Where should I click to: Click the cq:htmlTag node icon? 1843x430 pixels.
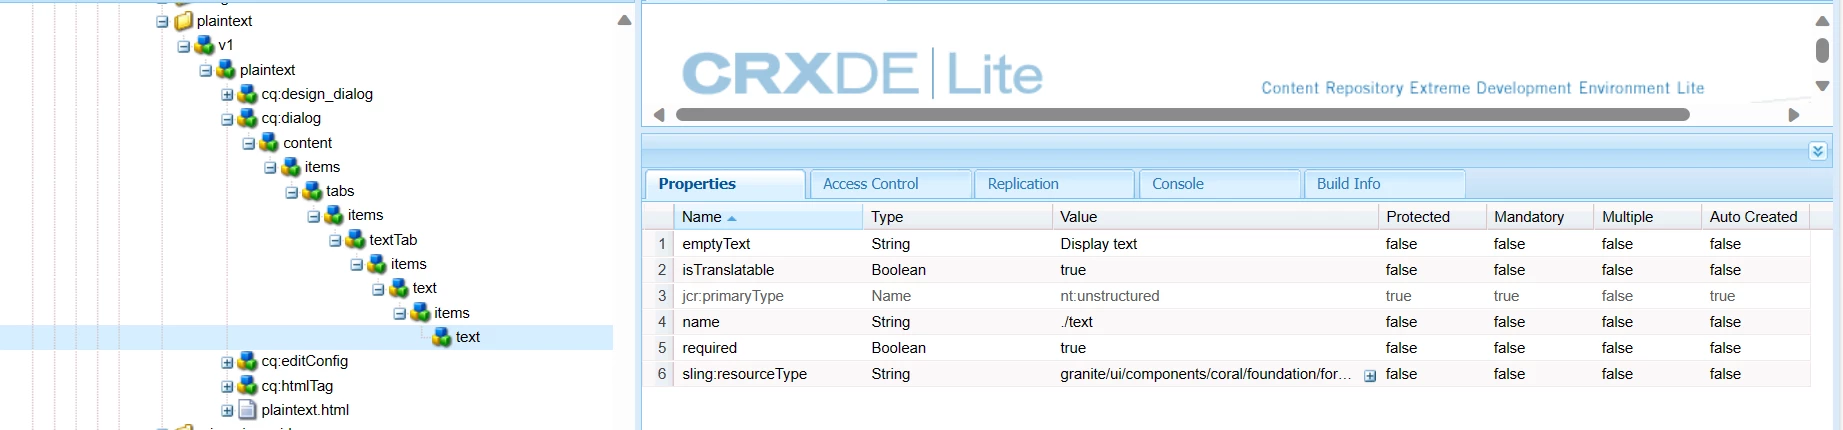(x=248, y=386)
